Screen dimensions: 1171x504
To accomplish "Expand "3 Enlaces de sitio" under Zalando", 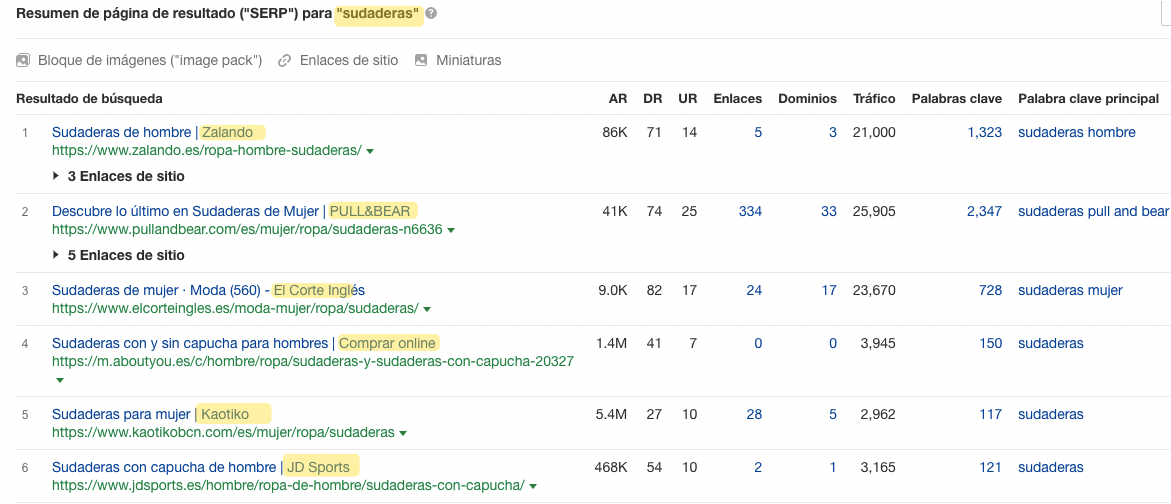I will click(x=118, y=176).
